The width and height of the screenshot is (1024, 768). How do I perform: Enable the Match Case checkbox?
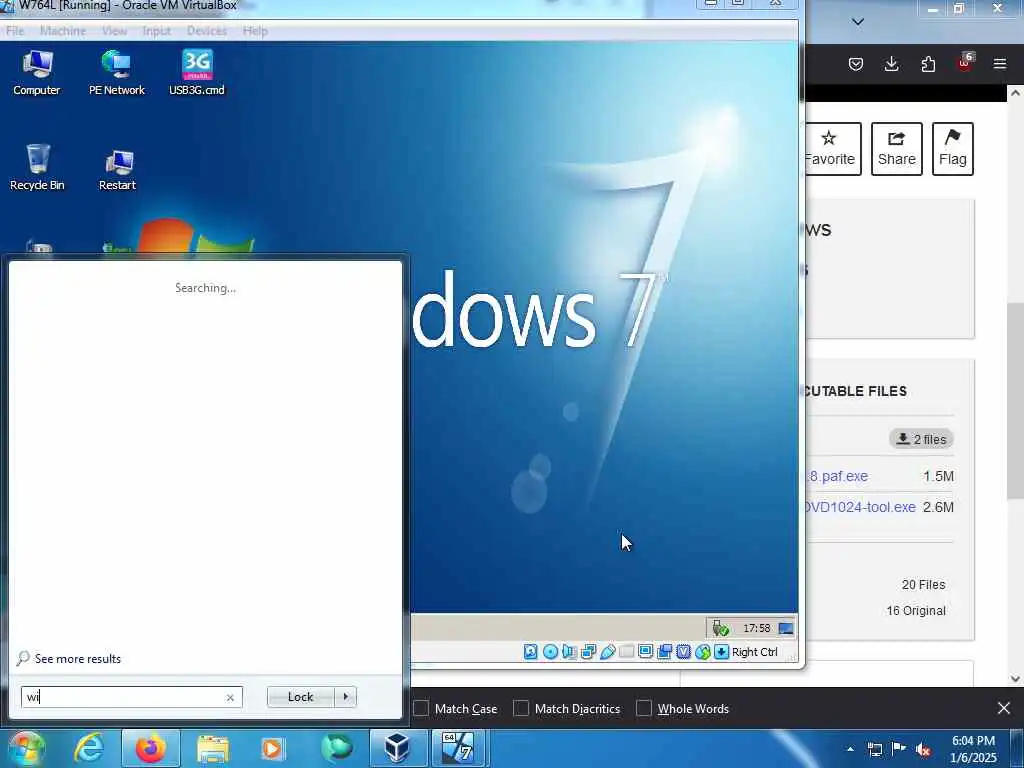[x=421, y=709]
